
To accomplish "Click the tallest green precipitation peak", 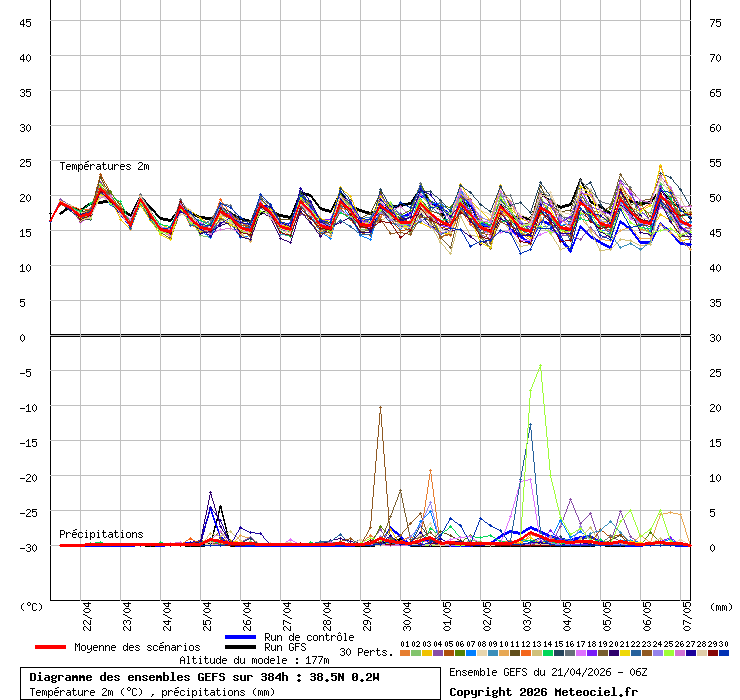I will click(x=541, y=366).
